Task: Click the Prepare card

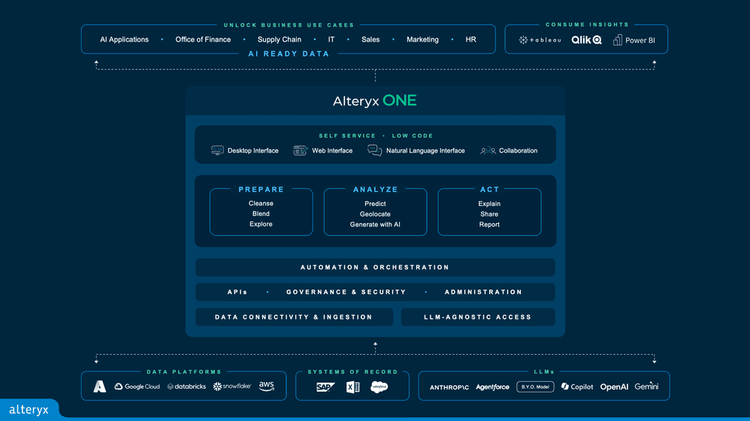Action: [261, 211]
